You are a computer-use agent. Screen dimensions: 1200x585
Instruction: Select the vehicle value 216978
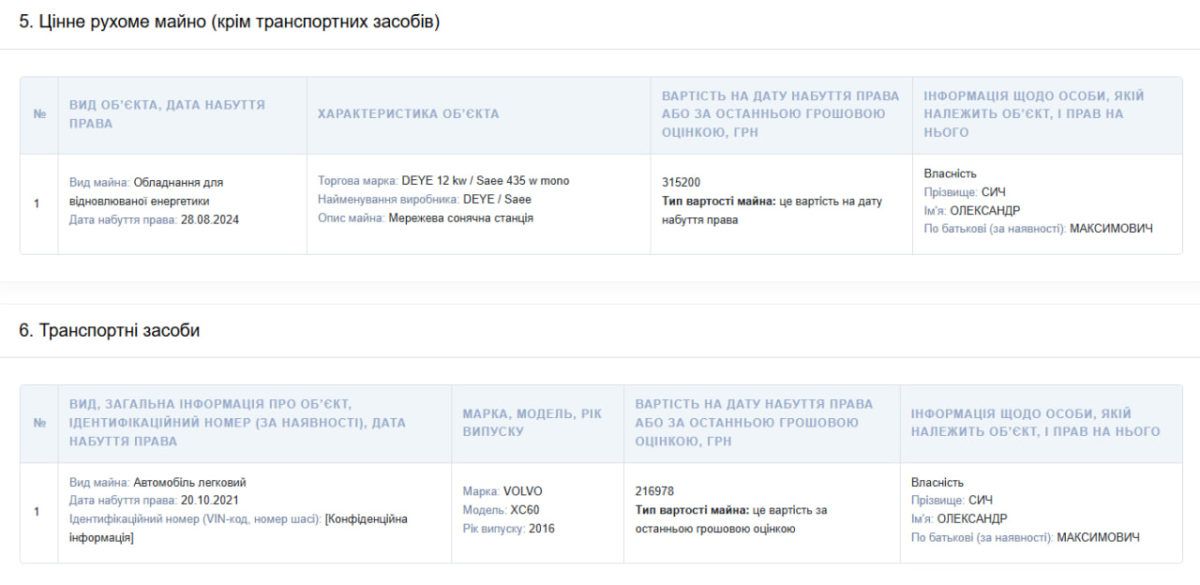click(x=655, y=491)
